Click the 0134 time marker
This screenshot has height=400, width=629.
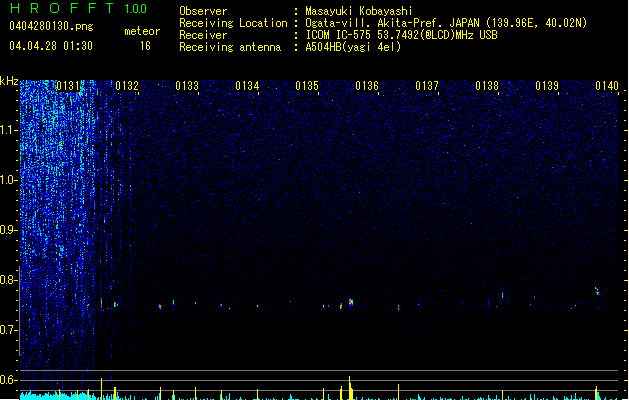(x=247, y=86)
